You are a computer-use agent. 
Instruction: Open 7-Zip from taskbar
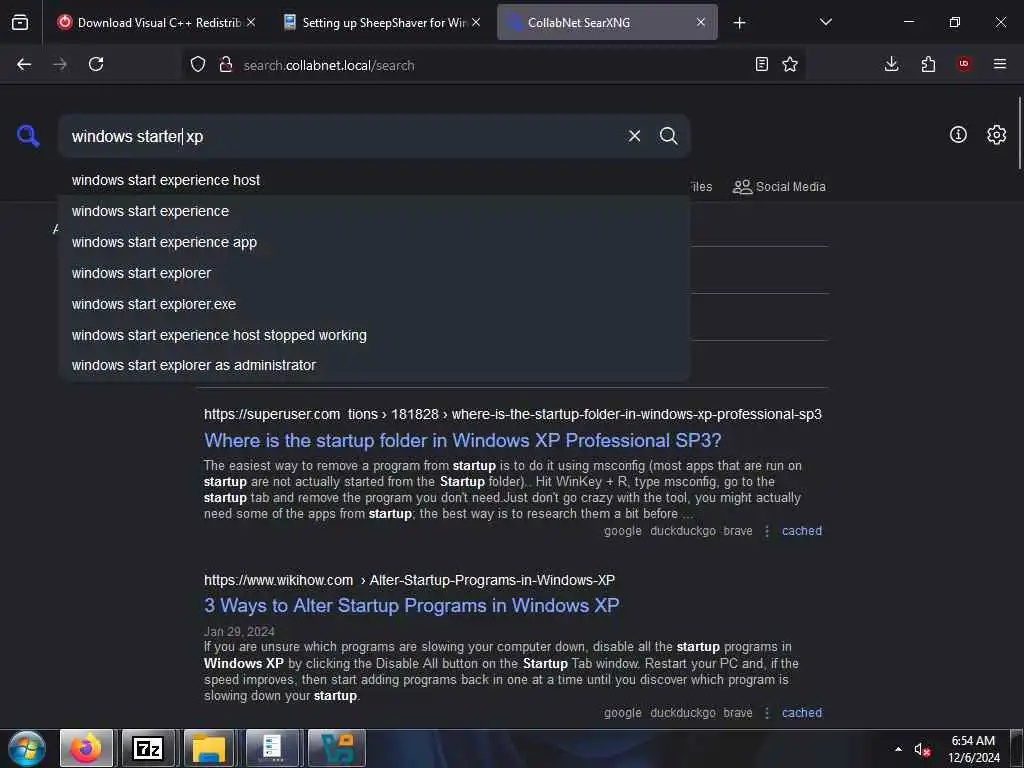[148, 748]
